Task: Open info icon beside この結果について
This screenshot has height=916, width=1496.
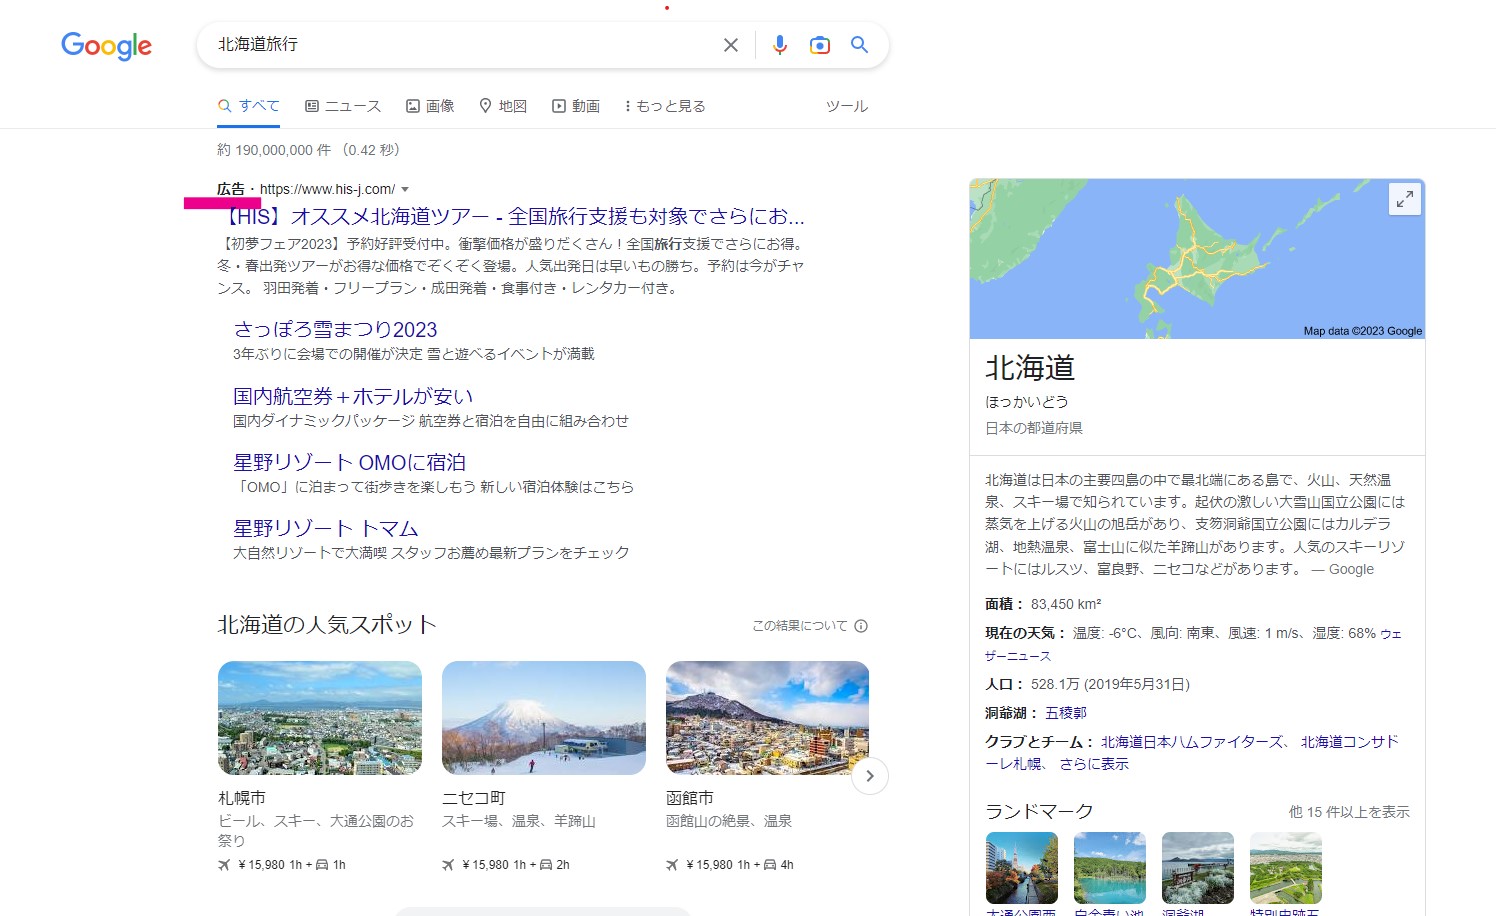Action: [861, 626]
